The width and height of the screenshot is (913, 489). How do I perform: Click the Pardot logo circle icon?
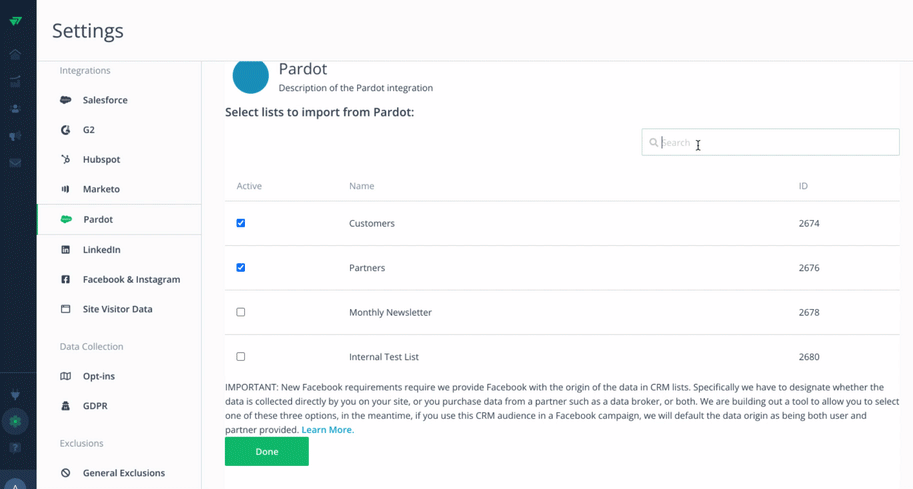tap(250, 76)
